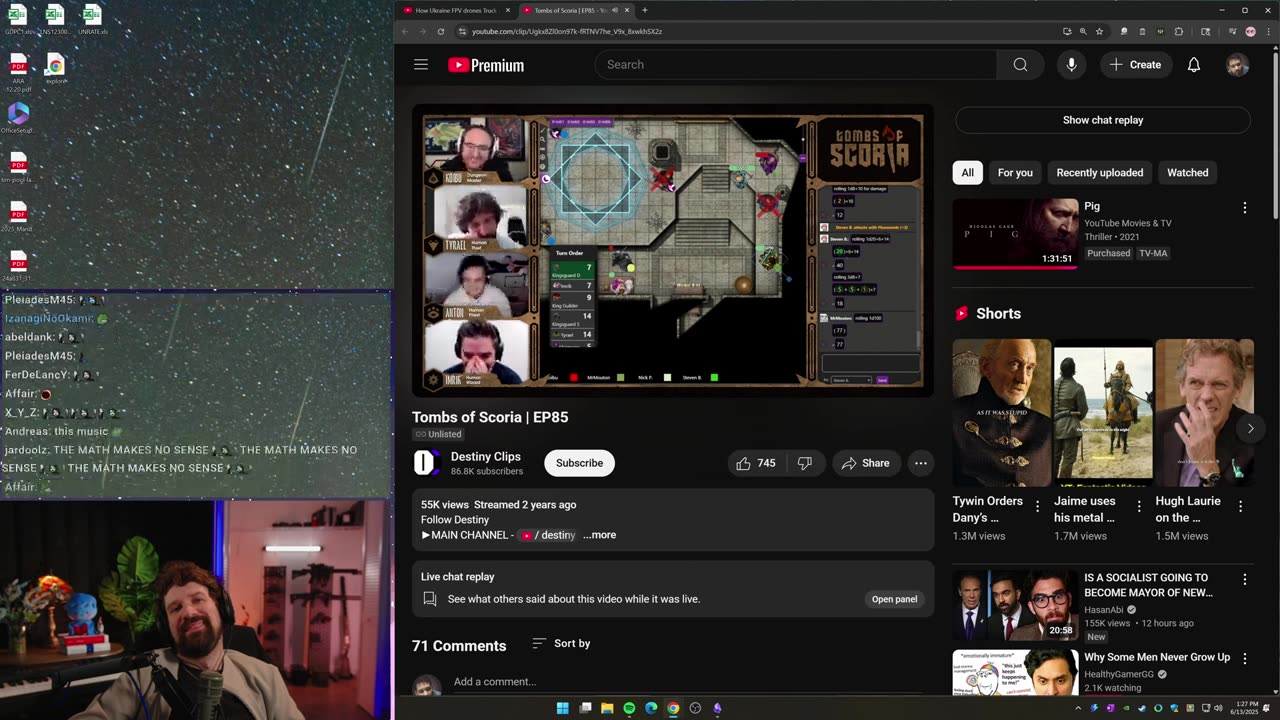1280x720 pixels.
Task: Open the Office Setup desktop icon
Action: (18, 118)
